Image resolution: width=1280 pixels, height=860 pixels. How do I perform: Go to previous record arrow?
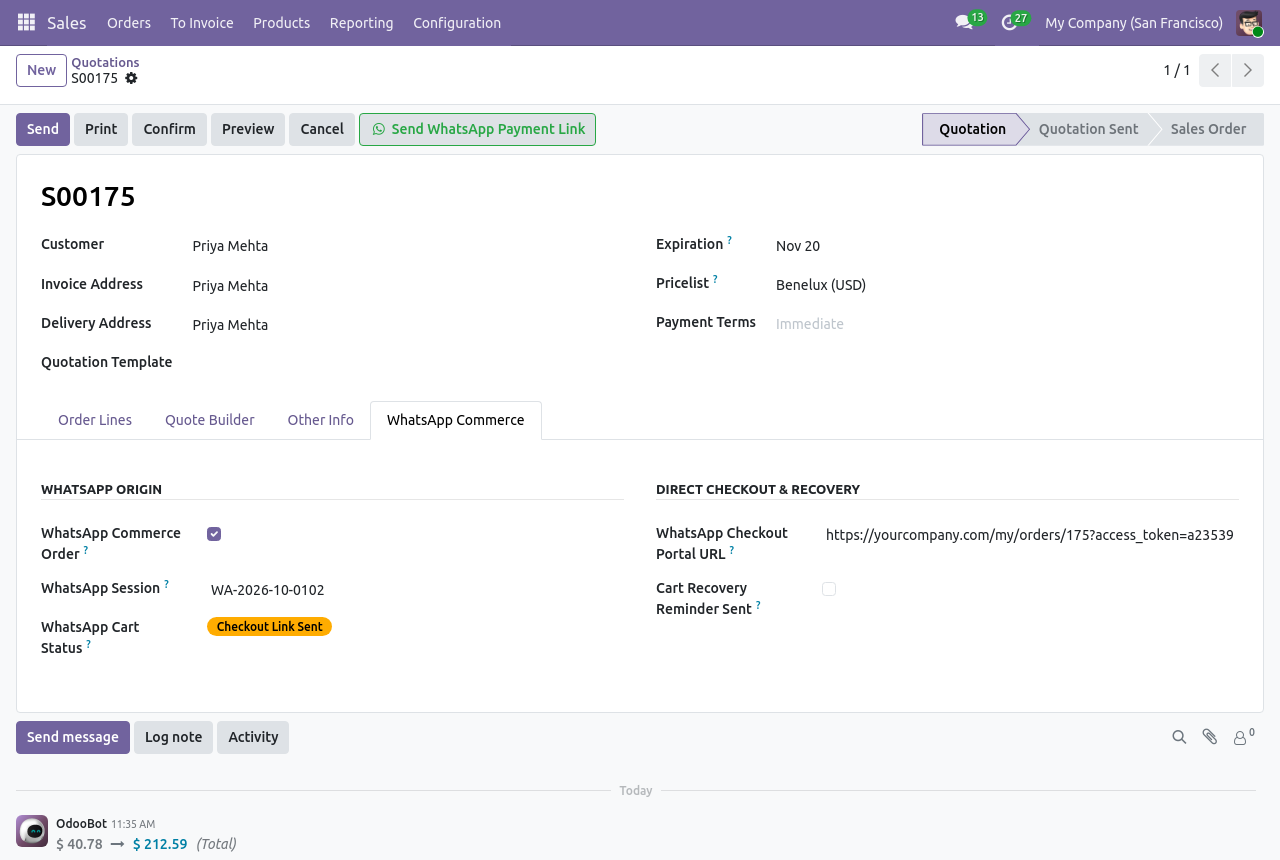click(1215, 70)
